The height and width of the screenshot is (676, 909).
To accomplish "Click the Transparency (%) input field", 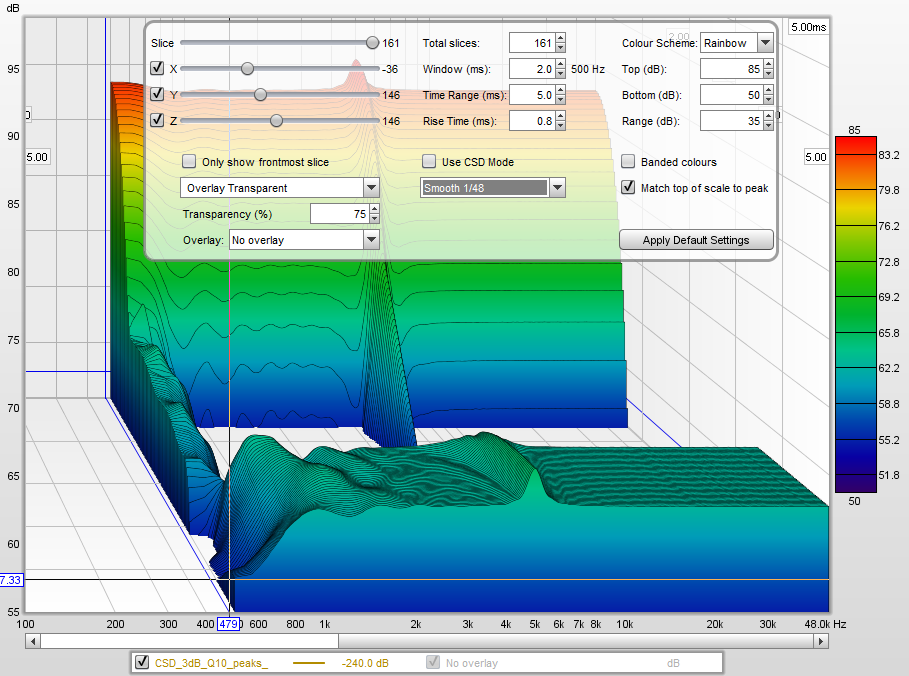I will pos(340,214).
